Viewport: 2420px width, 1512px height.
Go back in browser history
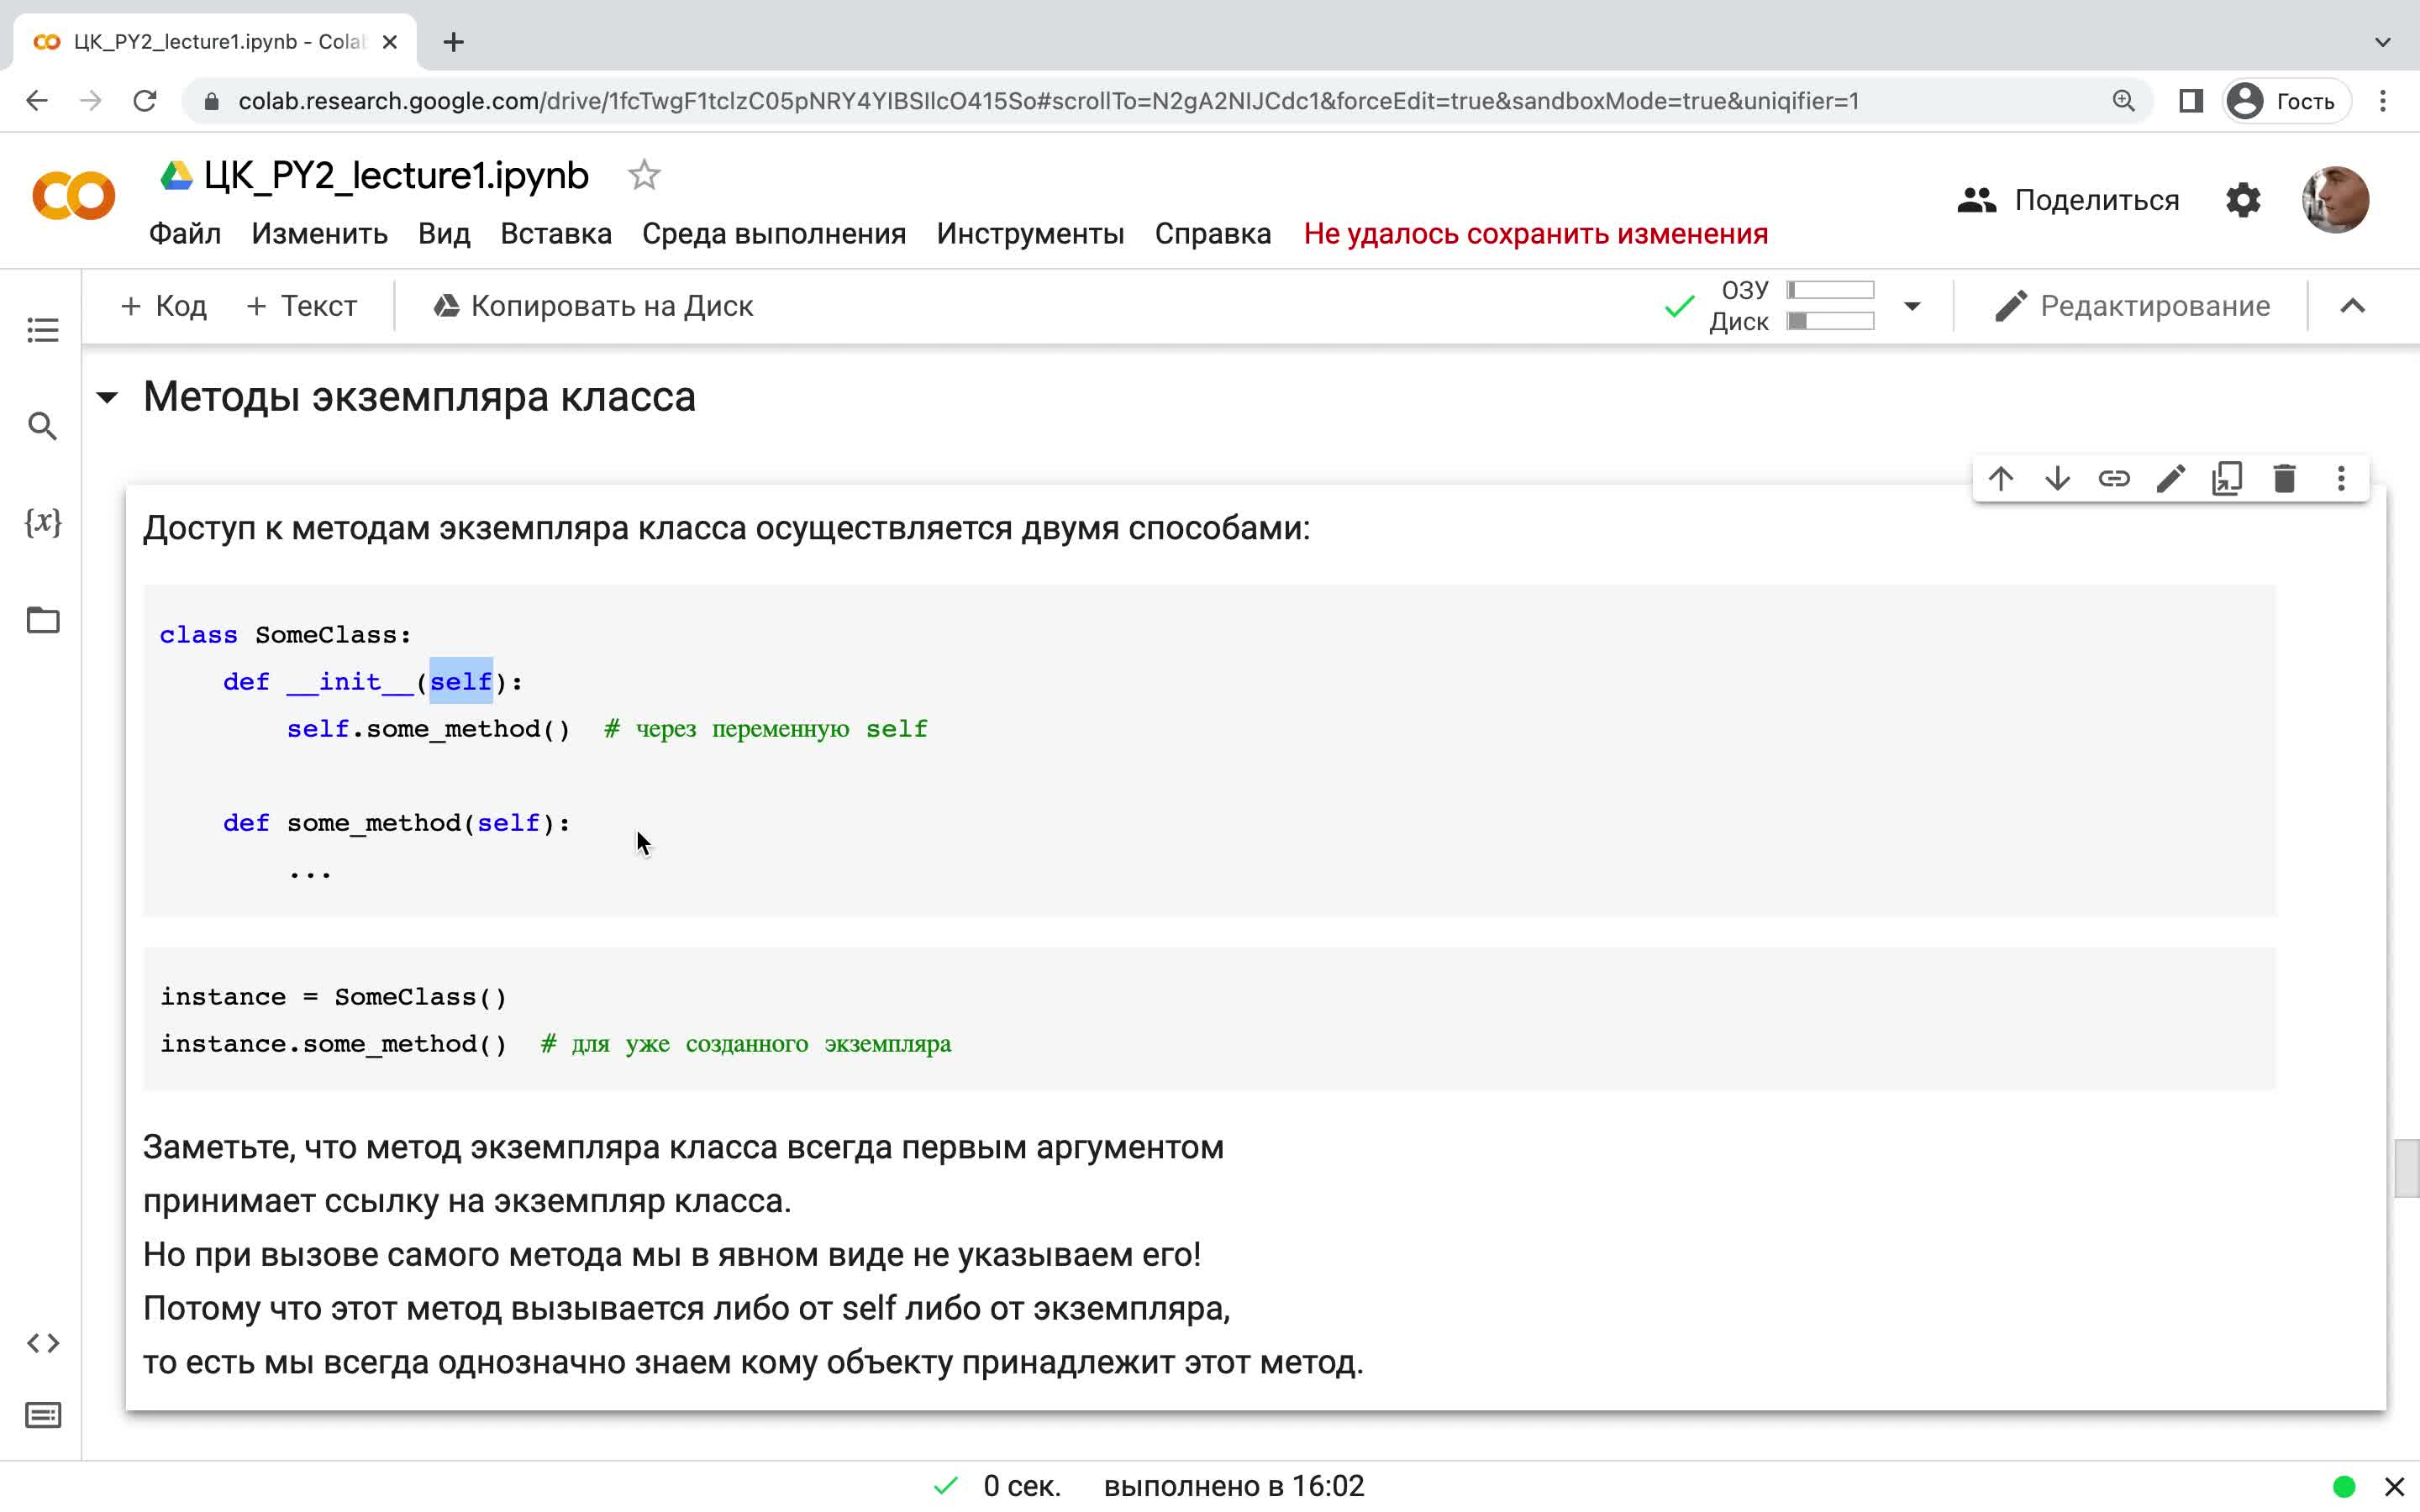pyautogui.click(x=37, y=101)
